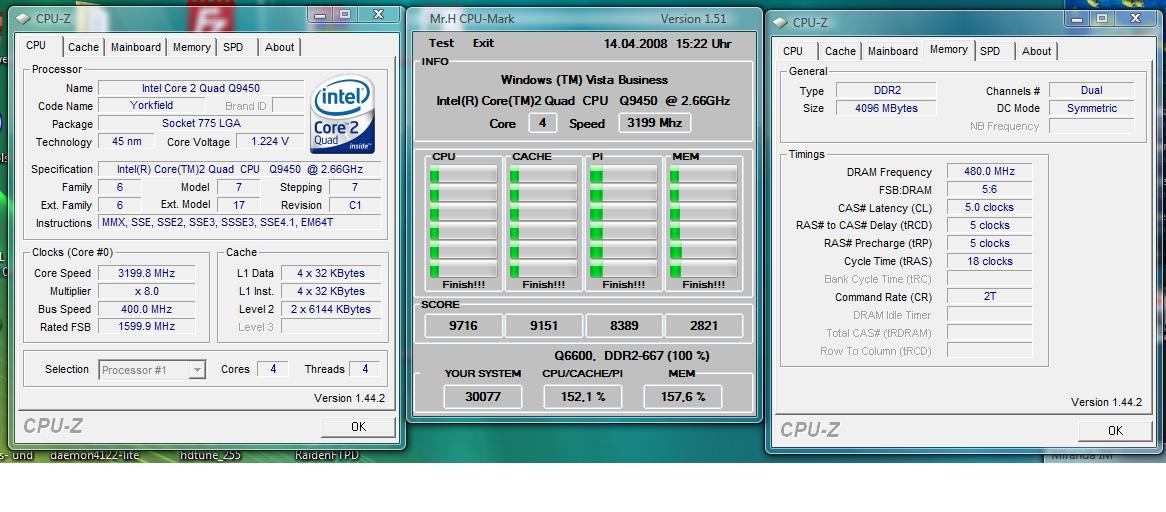The image size is (1166, 512).
Task: Click the MEM score field 2821
Action: (703, 325)
